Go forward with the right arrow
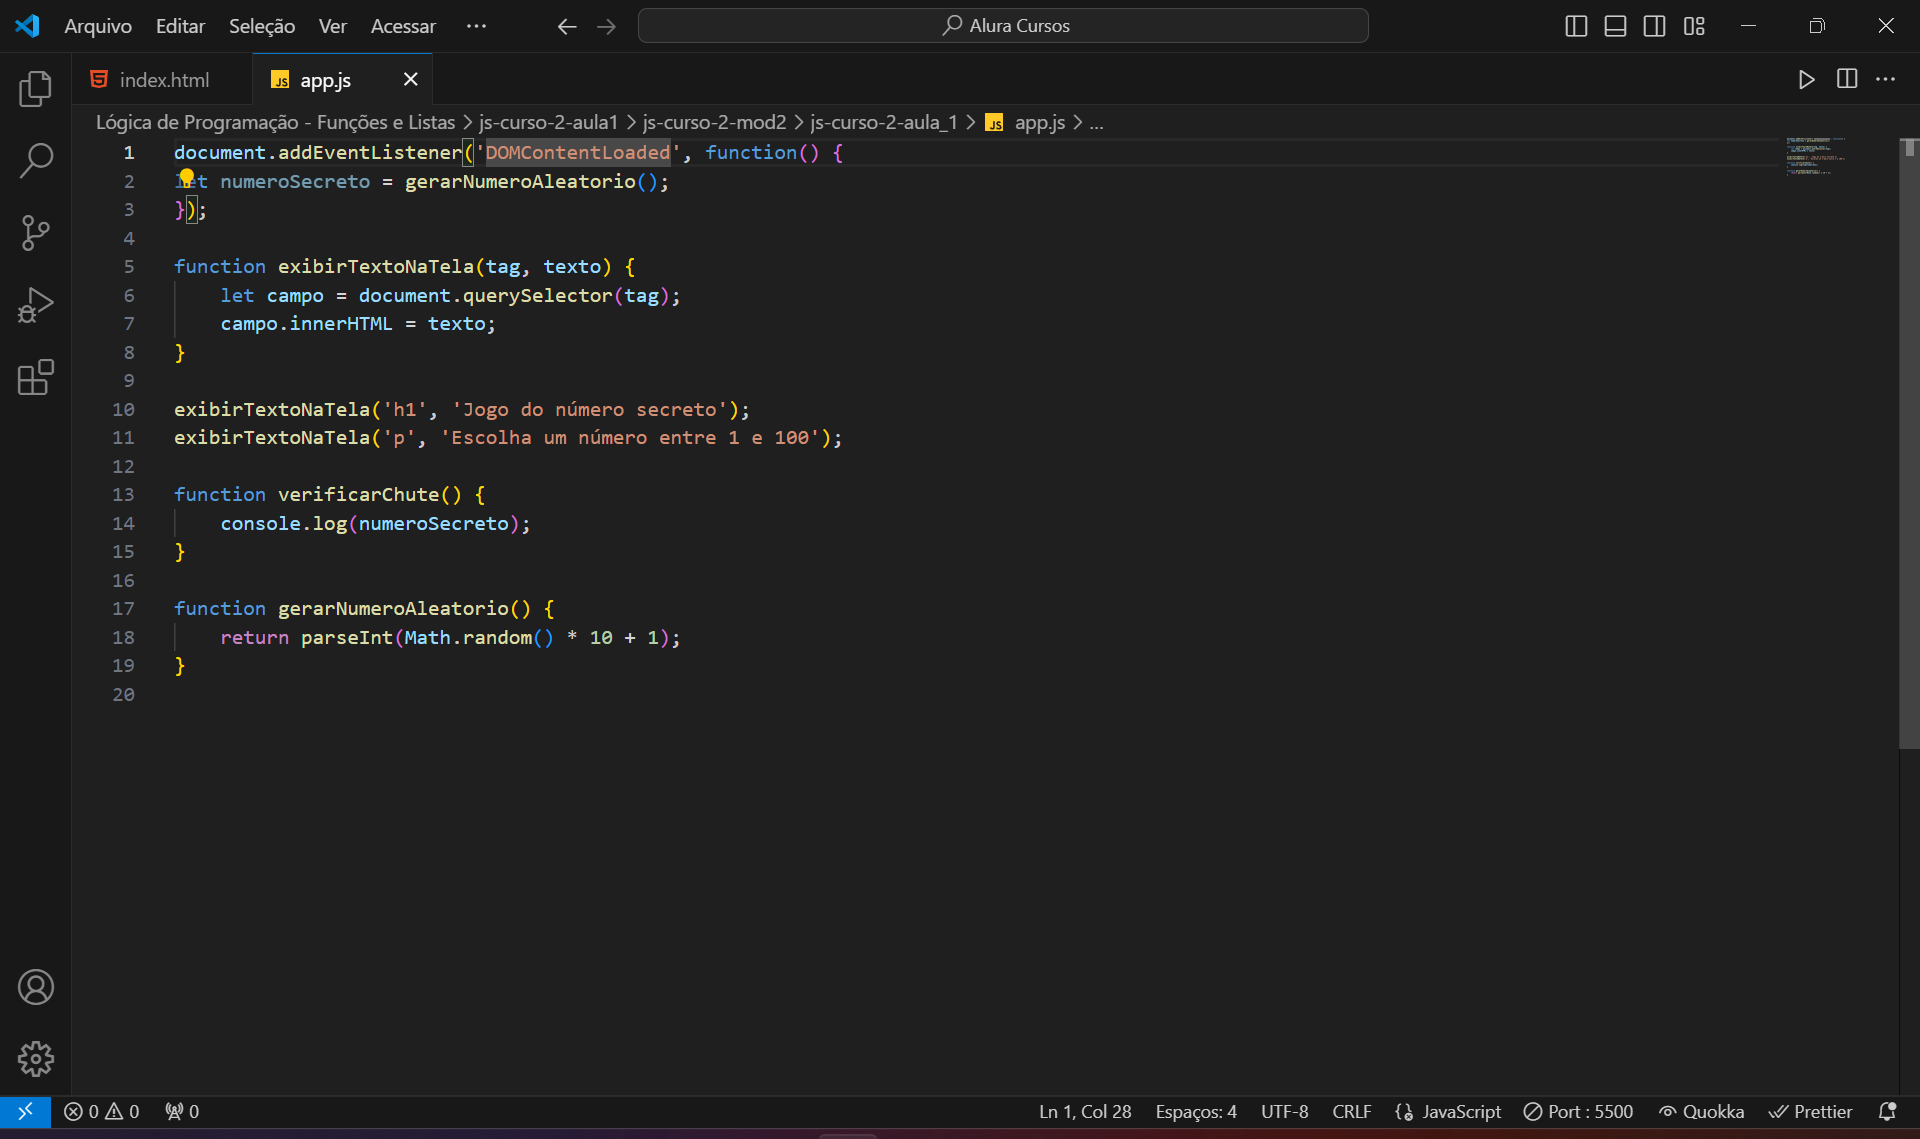 click(606, 26)
